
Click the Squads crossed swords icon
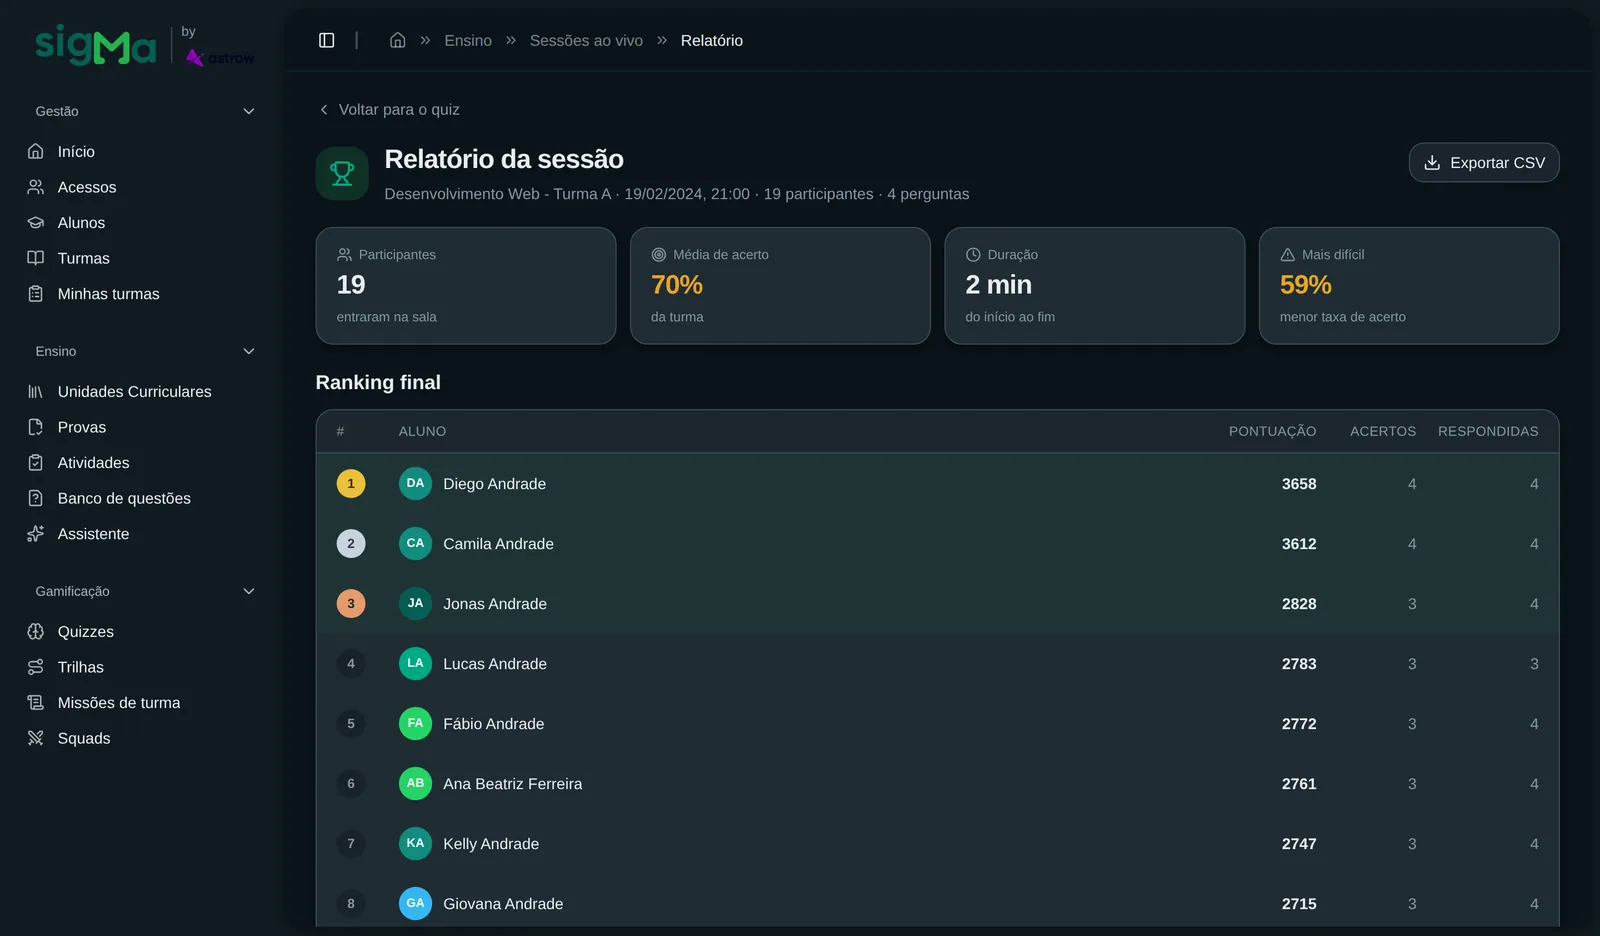(36, 738)
